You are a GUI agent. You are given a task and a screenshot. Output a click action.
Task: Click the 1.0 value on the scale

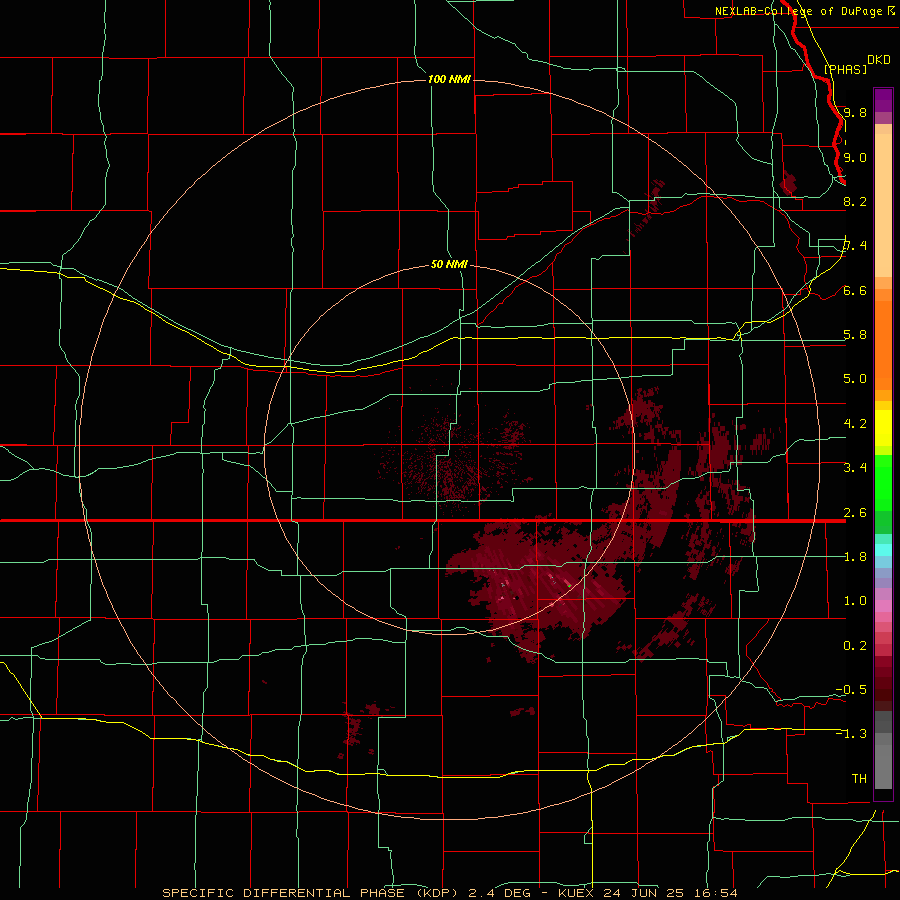click(x=855, y=601)
